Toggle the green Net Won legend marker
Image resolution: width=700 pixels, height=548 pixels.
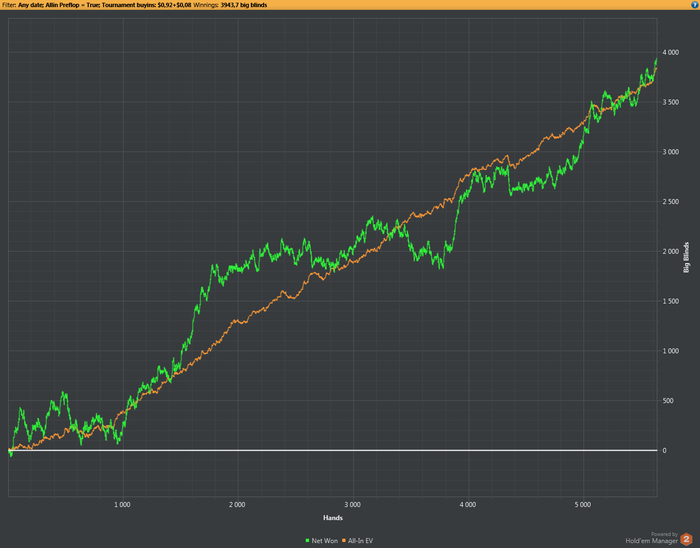[307, 540]
